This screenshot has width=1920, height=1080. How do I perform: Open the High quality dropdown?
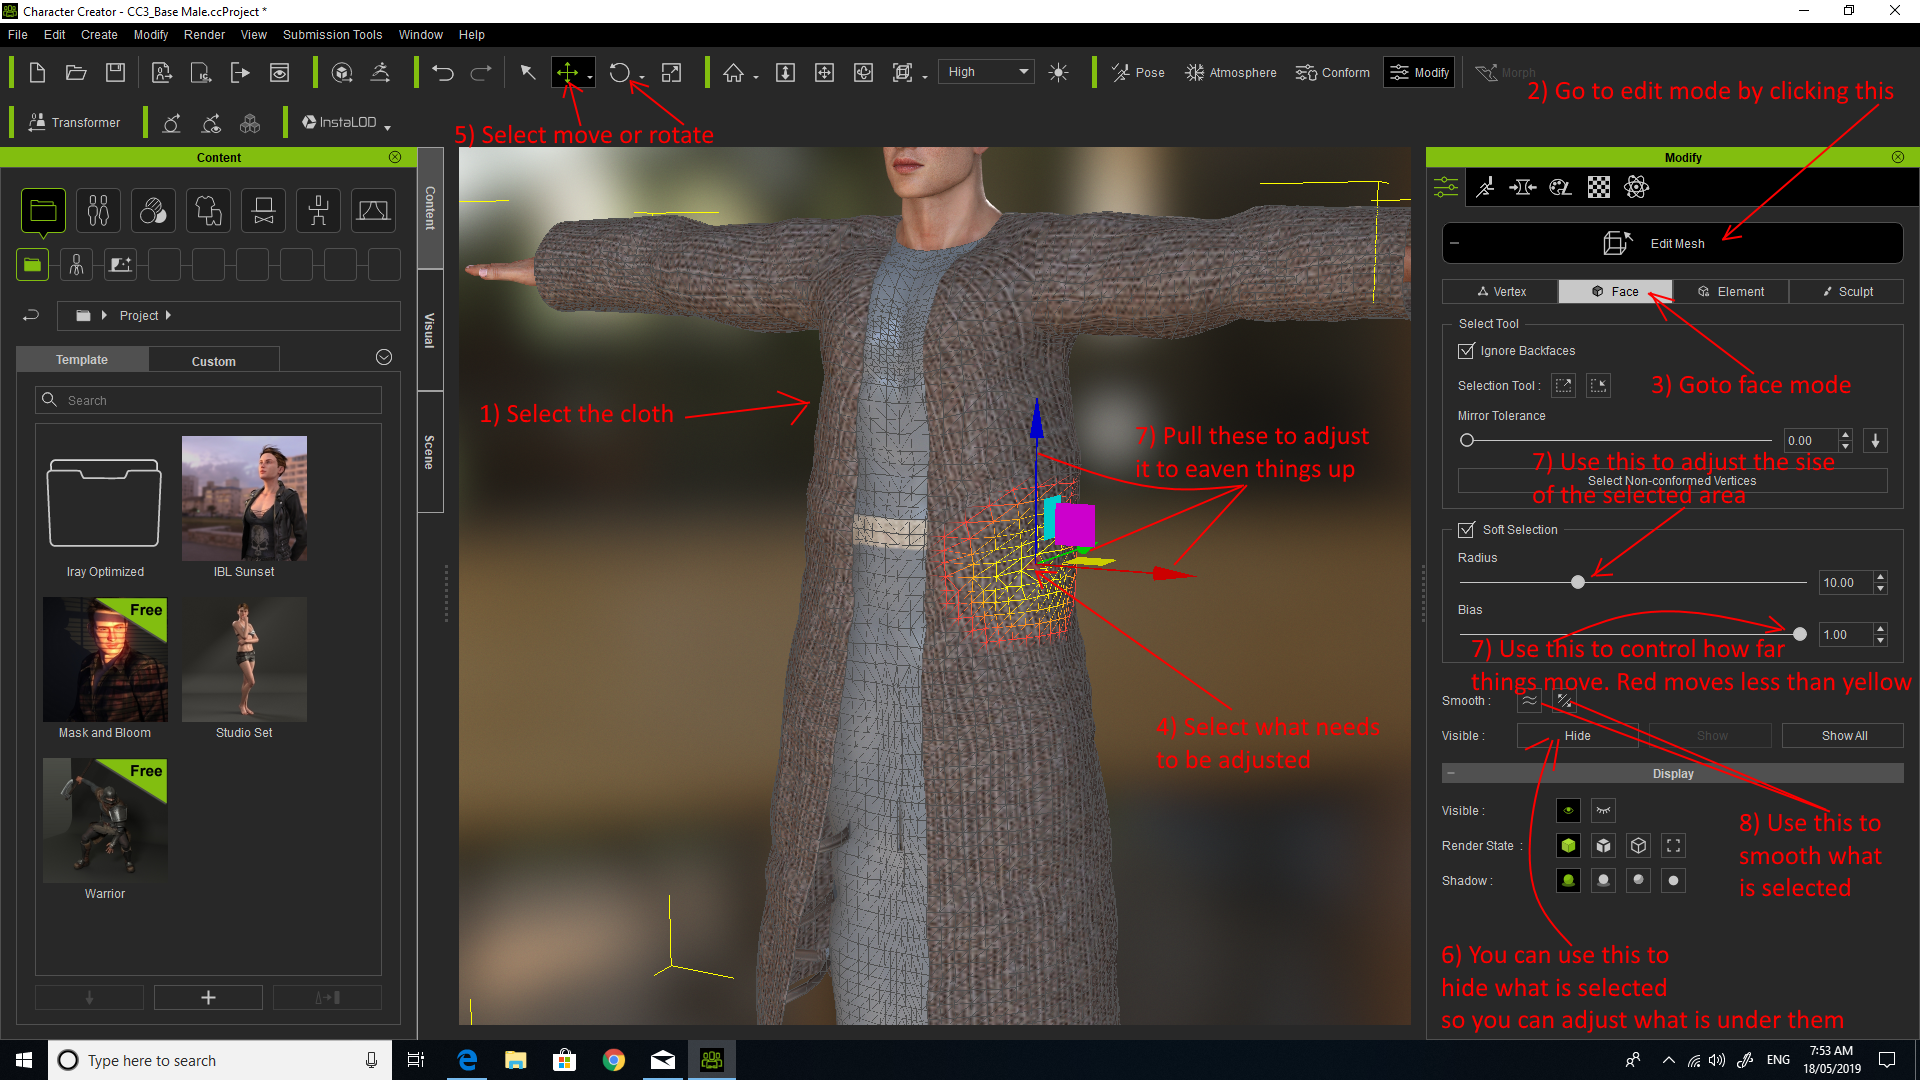tap(986, 72)
